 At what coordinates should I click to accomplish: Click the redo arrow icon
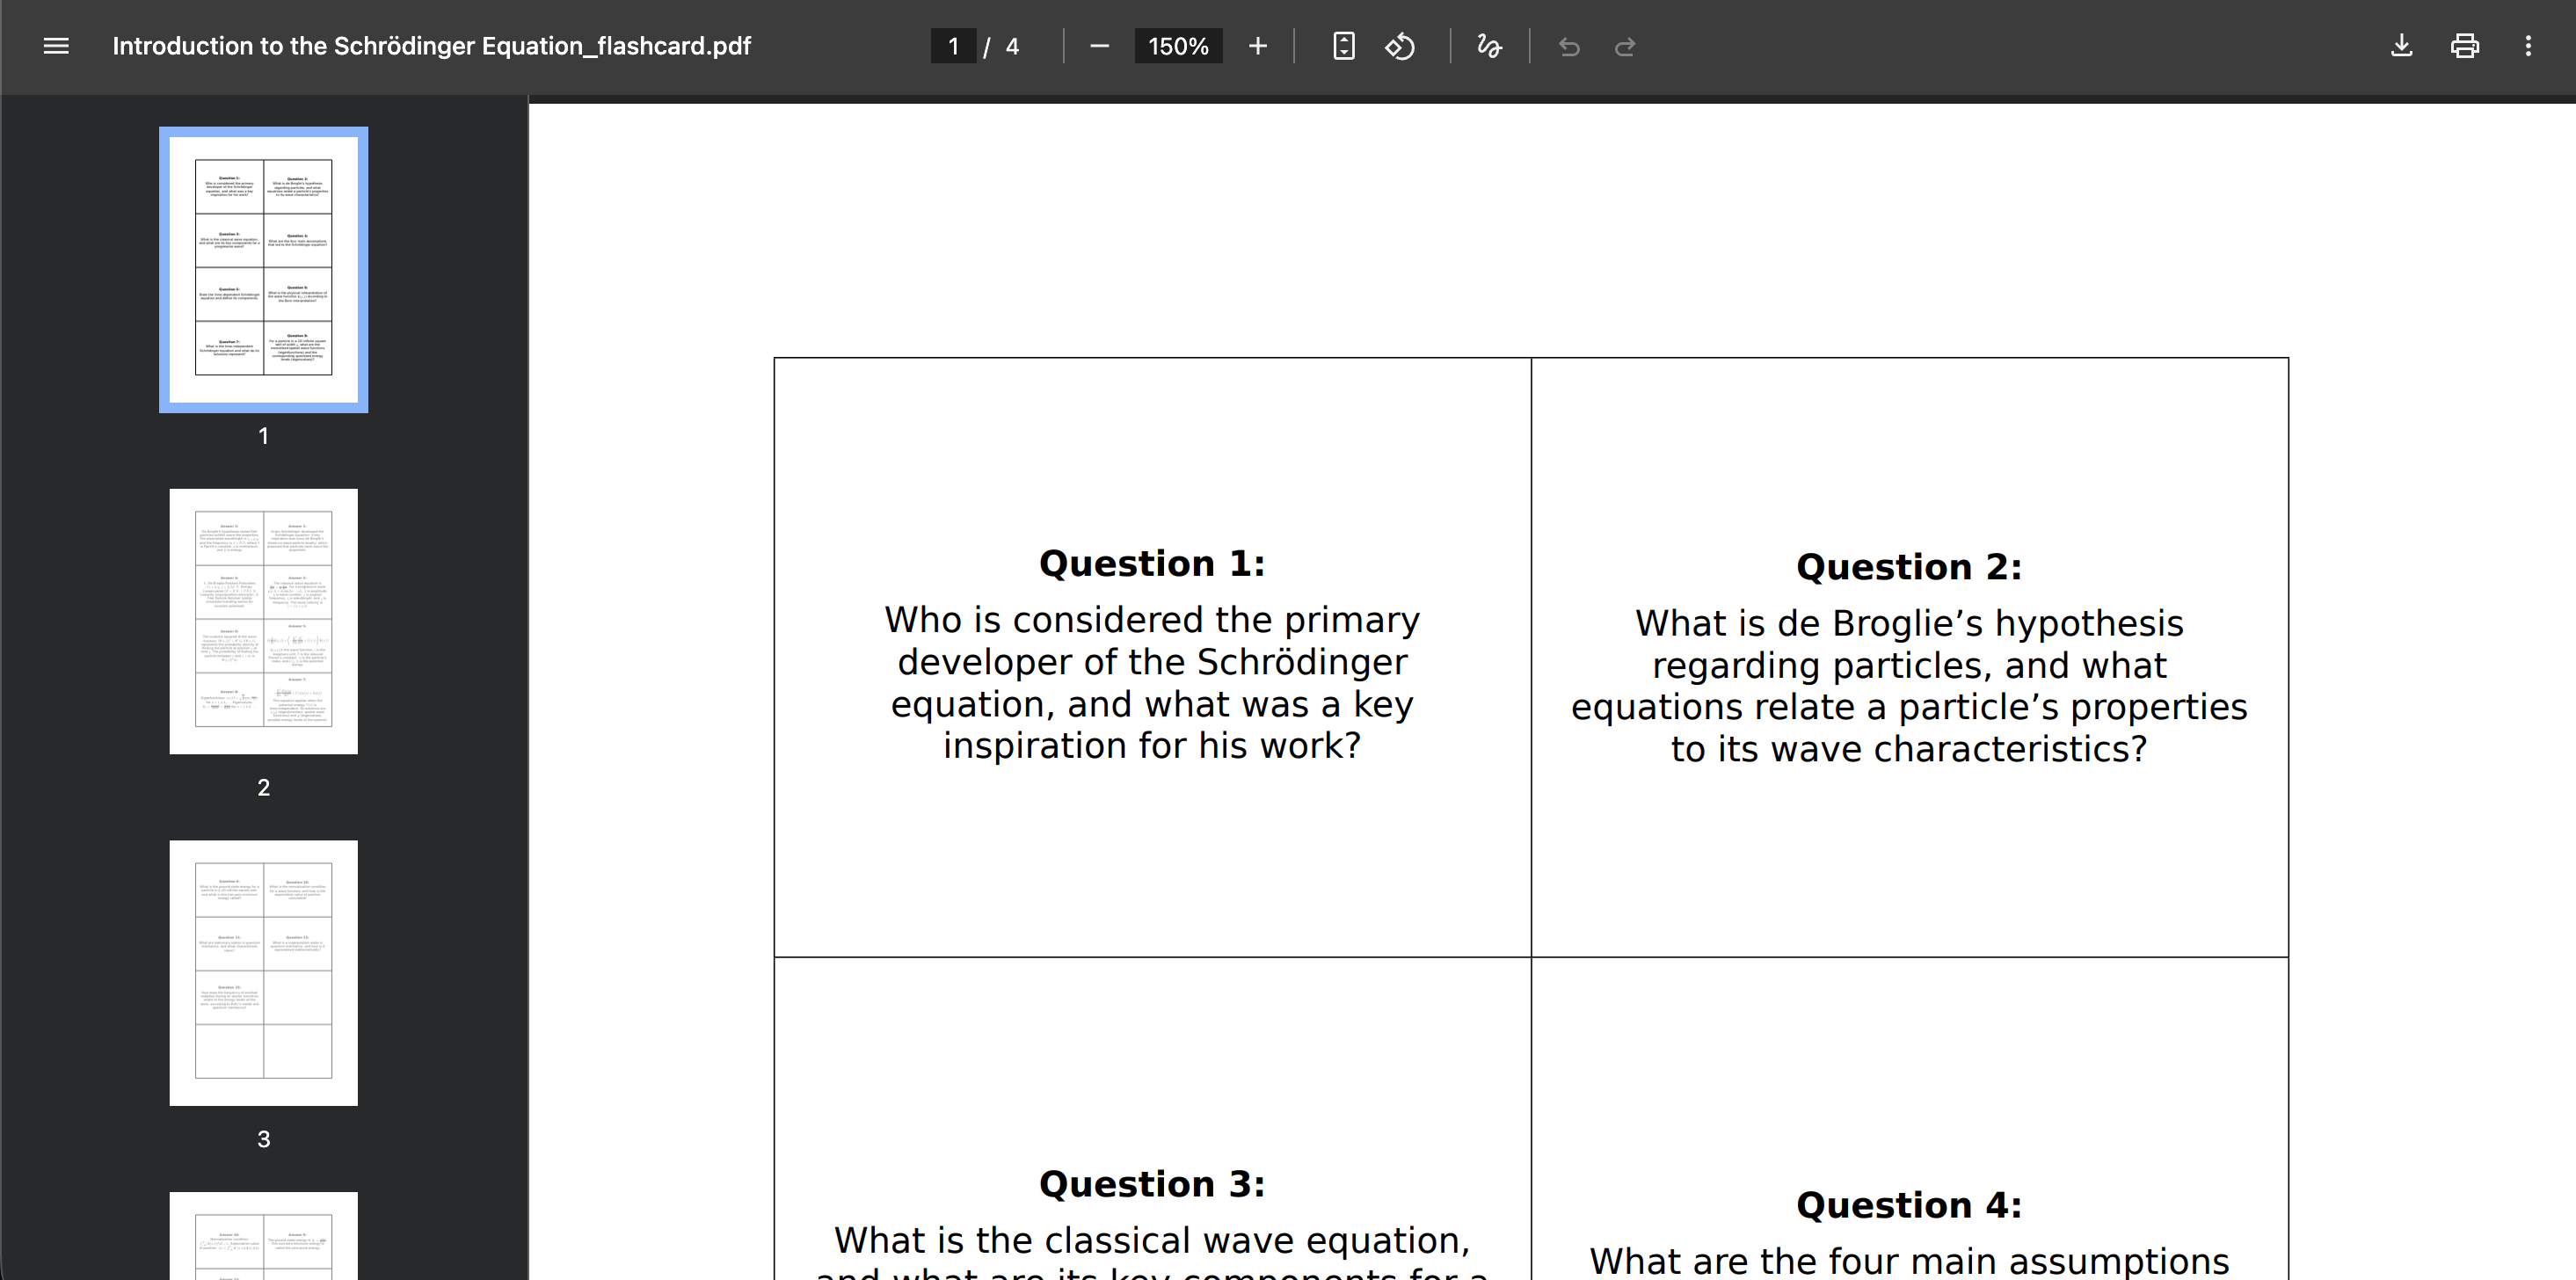coord(1625,46)
